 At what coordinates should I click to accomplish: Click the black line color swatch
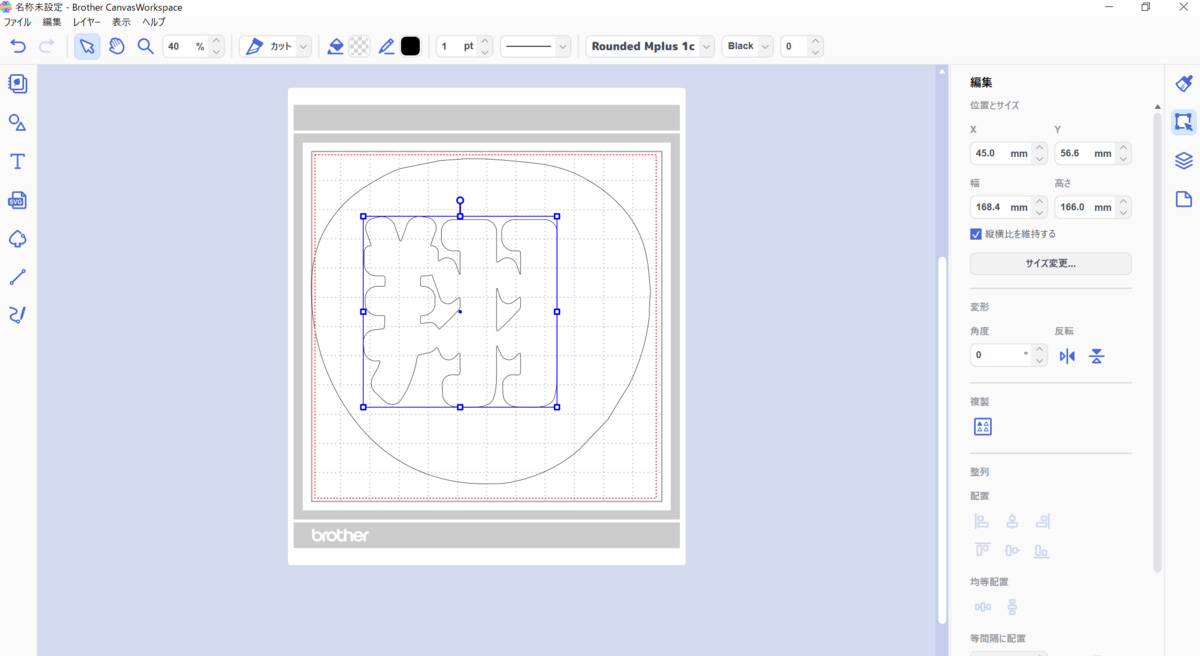pos(410,46)
